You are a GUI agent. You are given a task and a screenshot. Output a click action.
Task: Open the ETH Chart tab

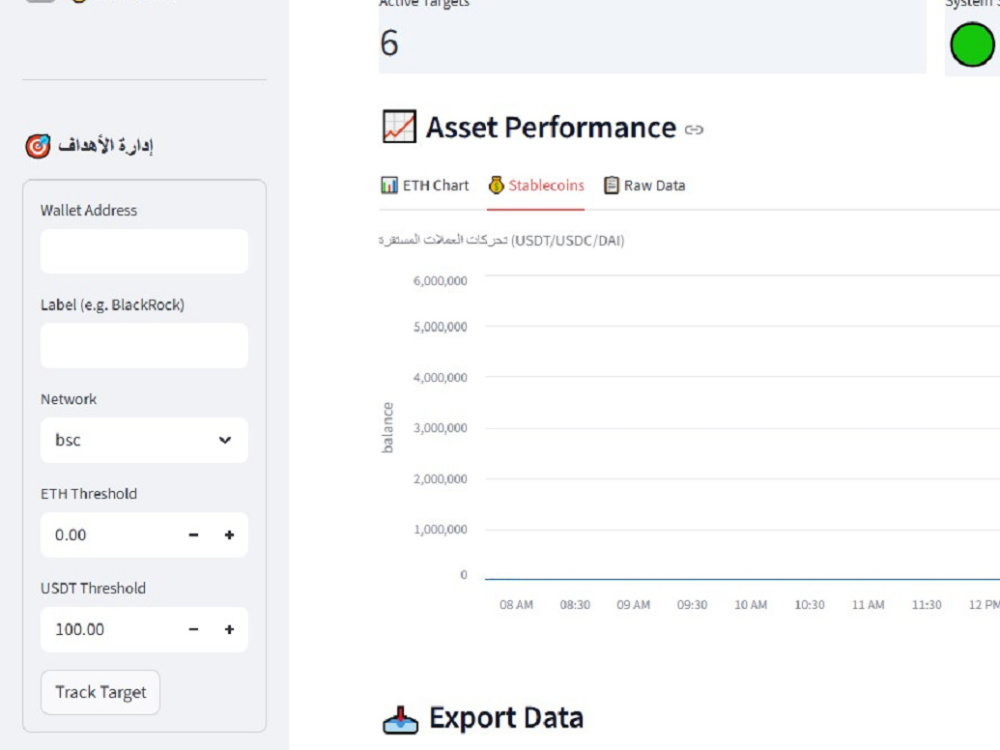coord(425,186)
